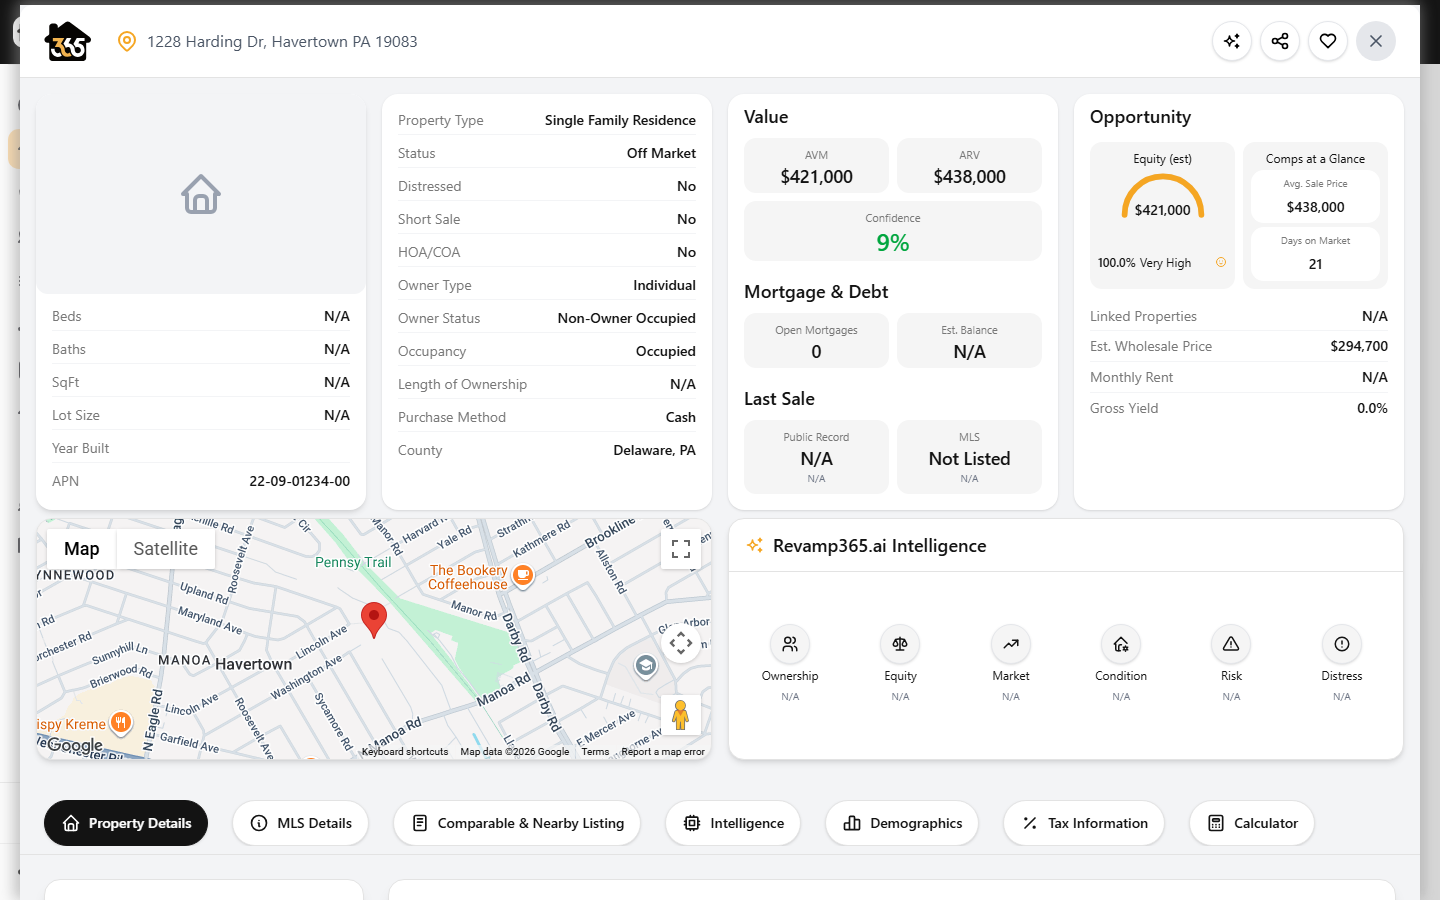Select the Market trend icon

coord(1011,644)
